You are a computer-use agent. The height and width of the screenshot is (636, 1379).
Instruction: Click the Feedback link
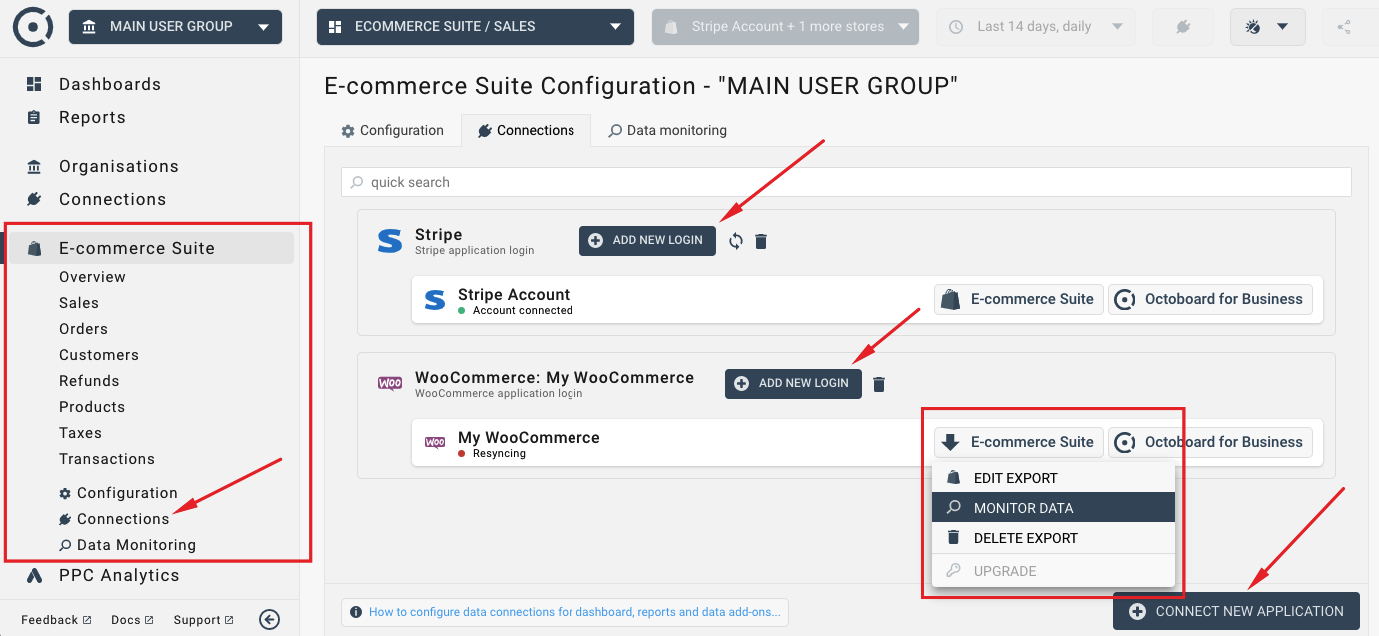point(56,620)
